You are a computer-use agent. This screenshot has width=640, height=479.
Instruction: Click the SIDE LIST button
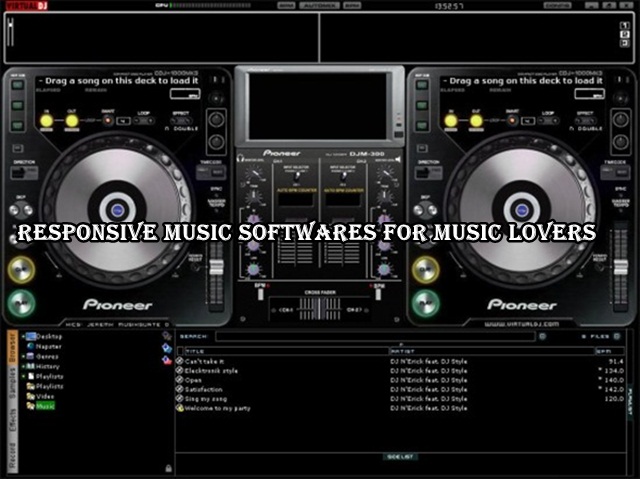pyautogui.click(x=400, y=457)
